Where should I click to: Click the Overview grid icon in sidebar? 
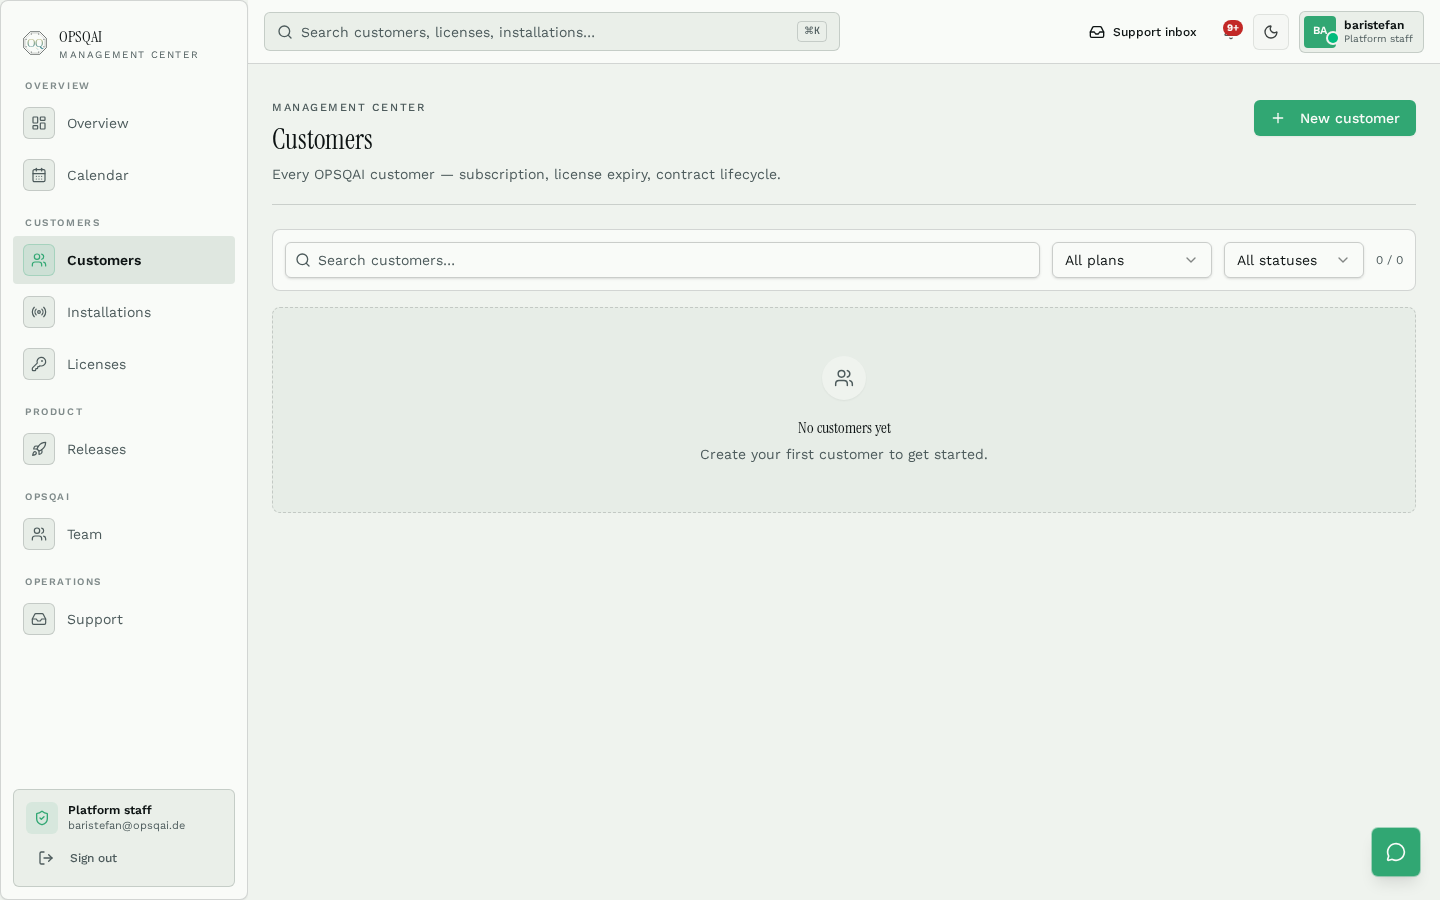39,123
